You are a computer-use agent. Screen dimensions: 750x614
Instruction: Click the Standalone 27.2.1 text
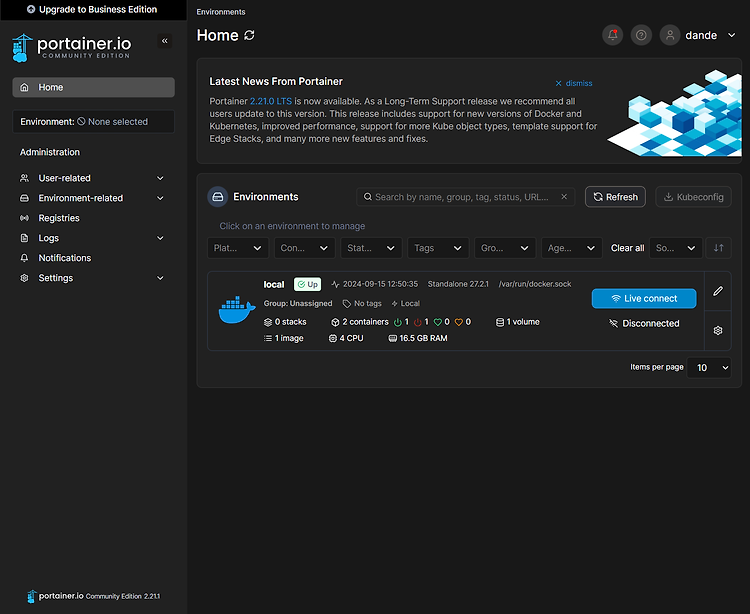(x=458, y=284)
